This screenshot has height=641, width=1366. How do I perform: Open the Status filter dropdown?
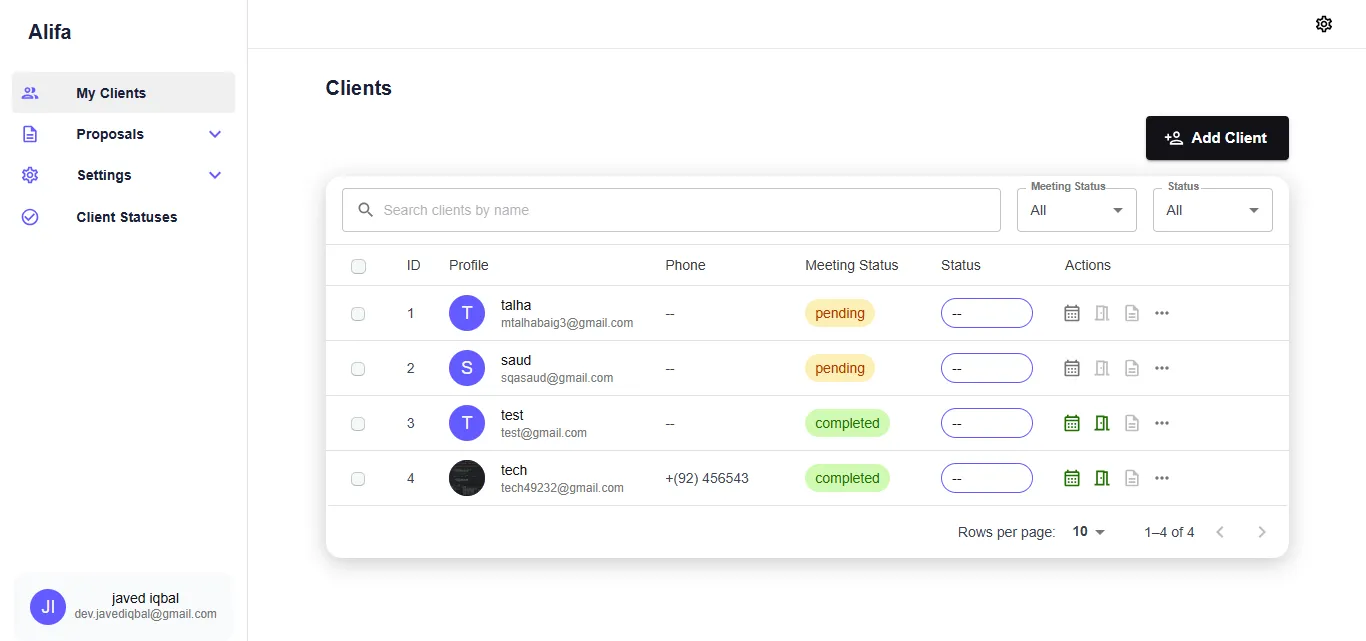tap(1213, 210)
